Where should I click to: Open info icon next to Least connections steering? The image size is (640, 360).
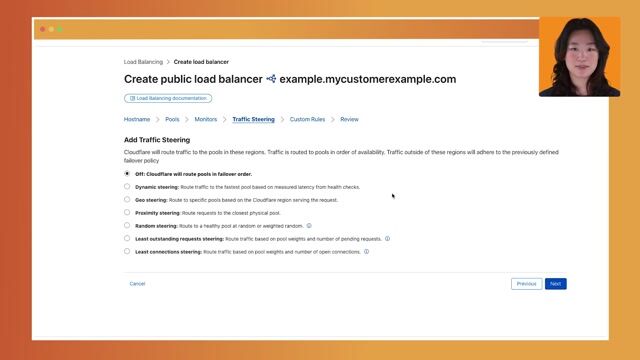(367, 252)
